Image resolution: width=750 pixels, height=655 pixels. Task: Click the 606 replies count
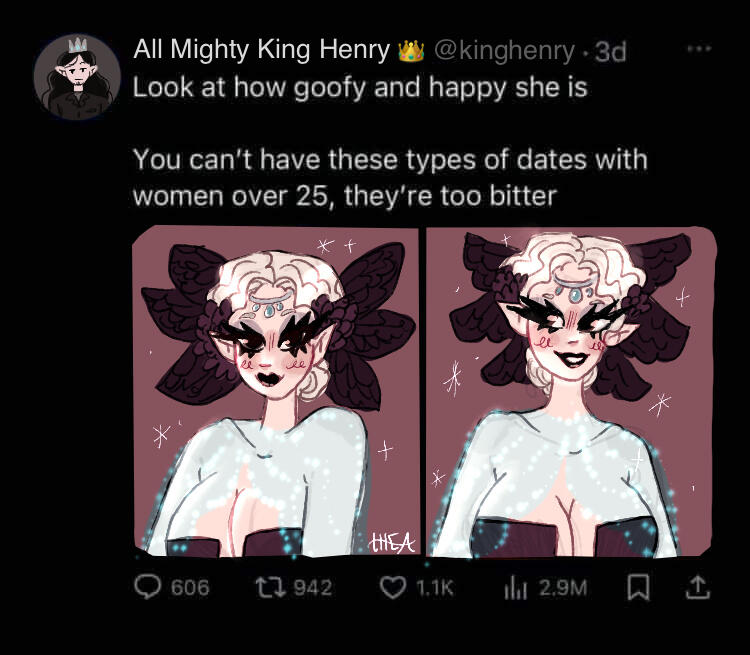click(190, 588)
